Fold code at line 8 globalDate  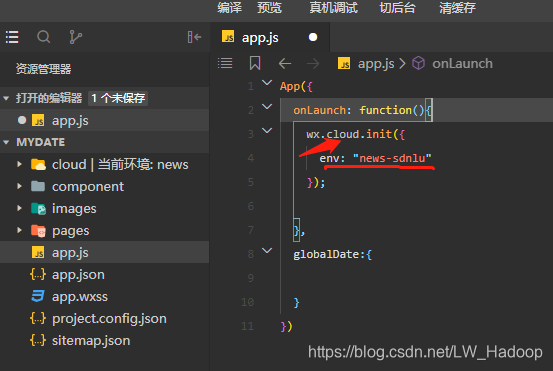[x=267, y=251]
